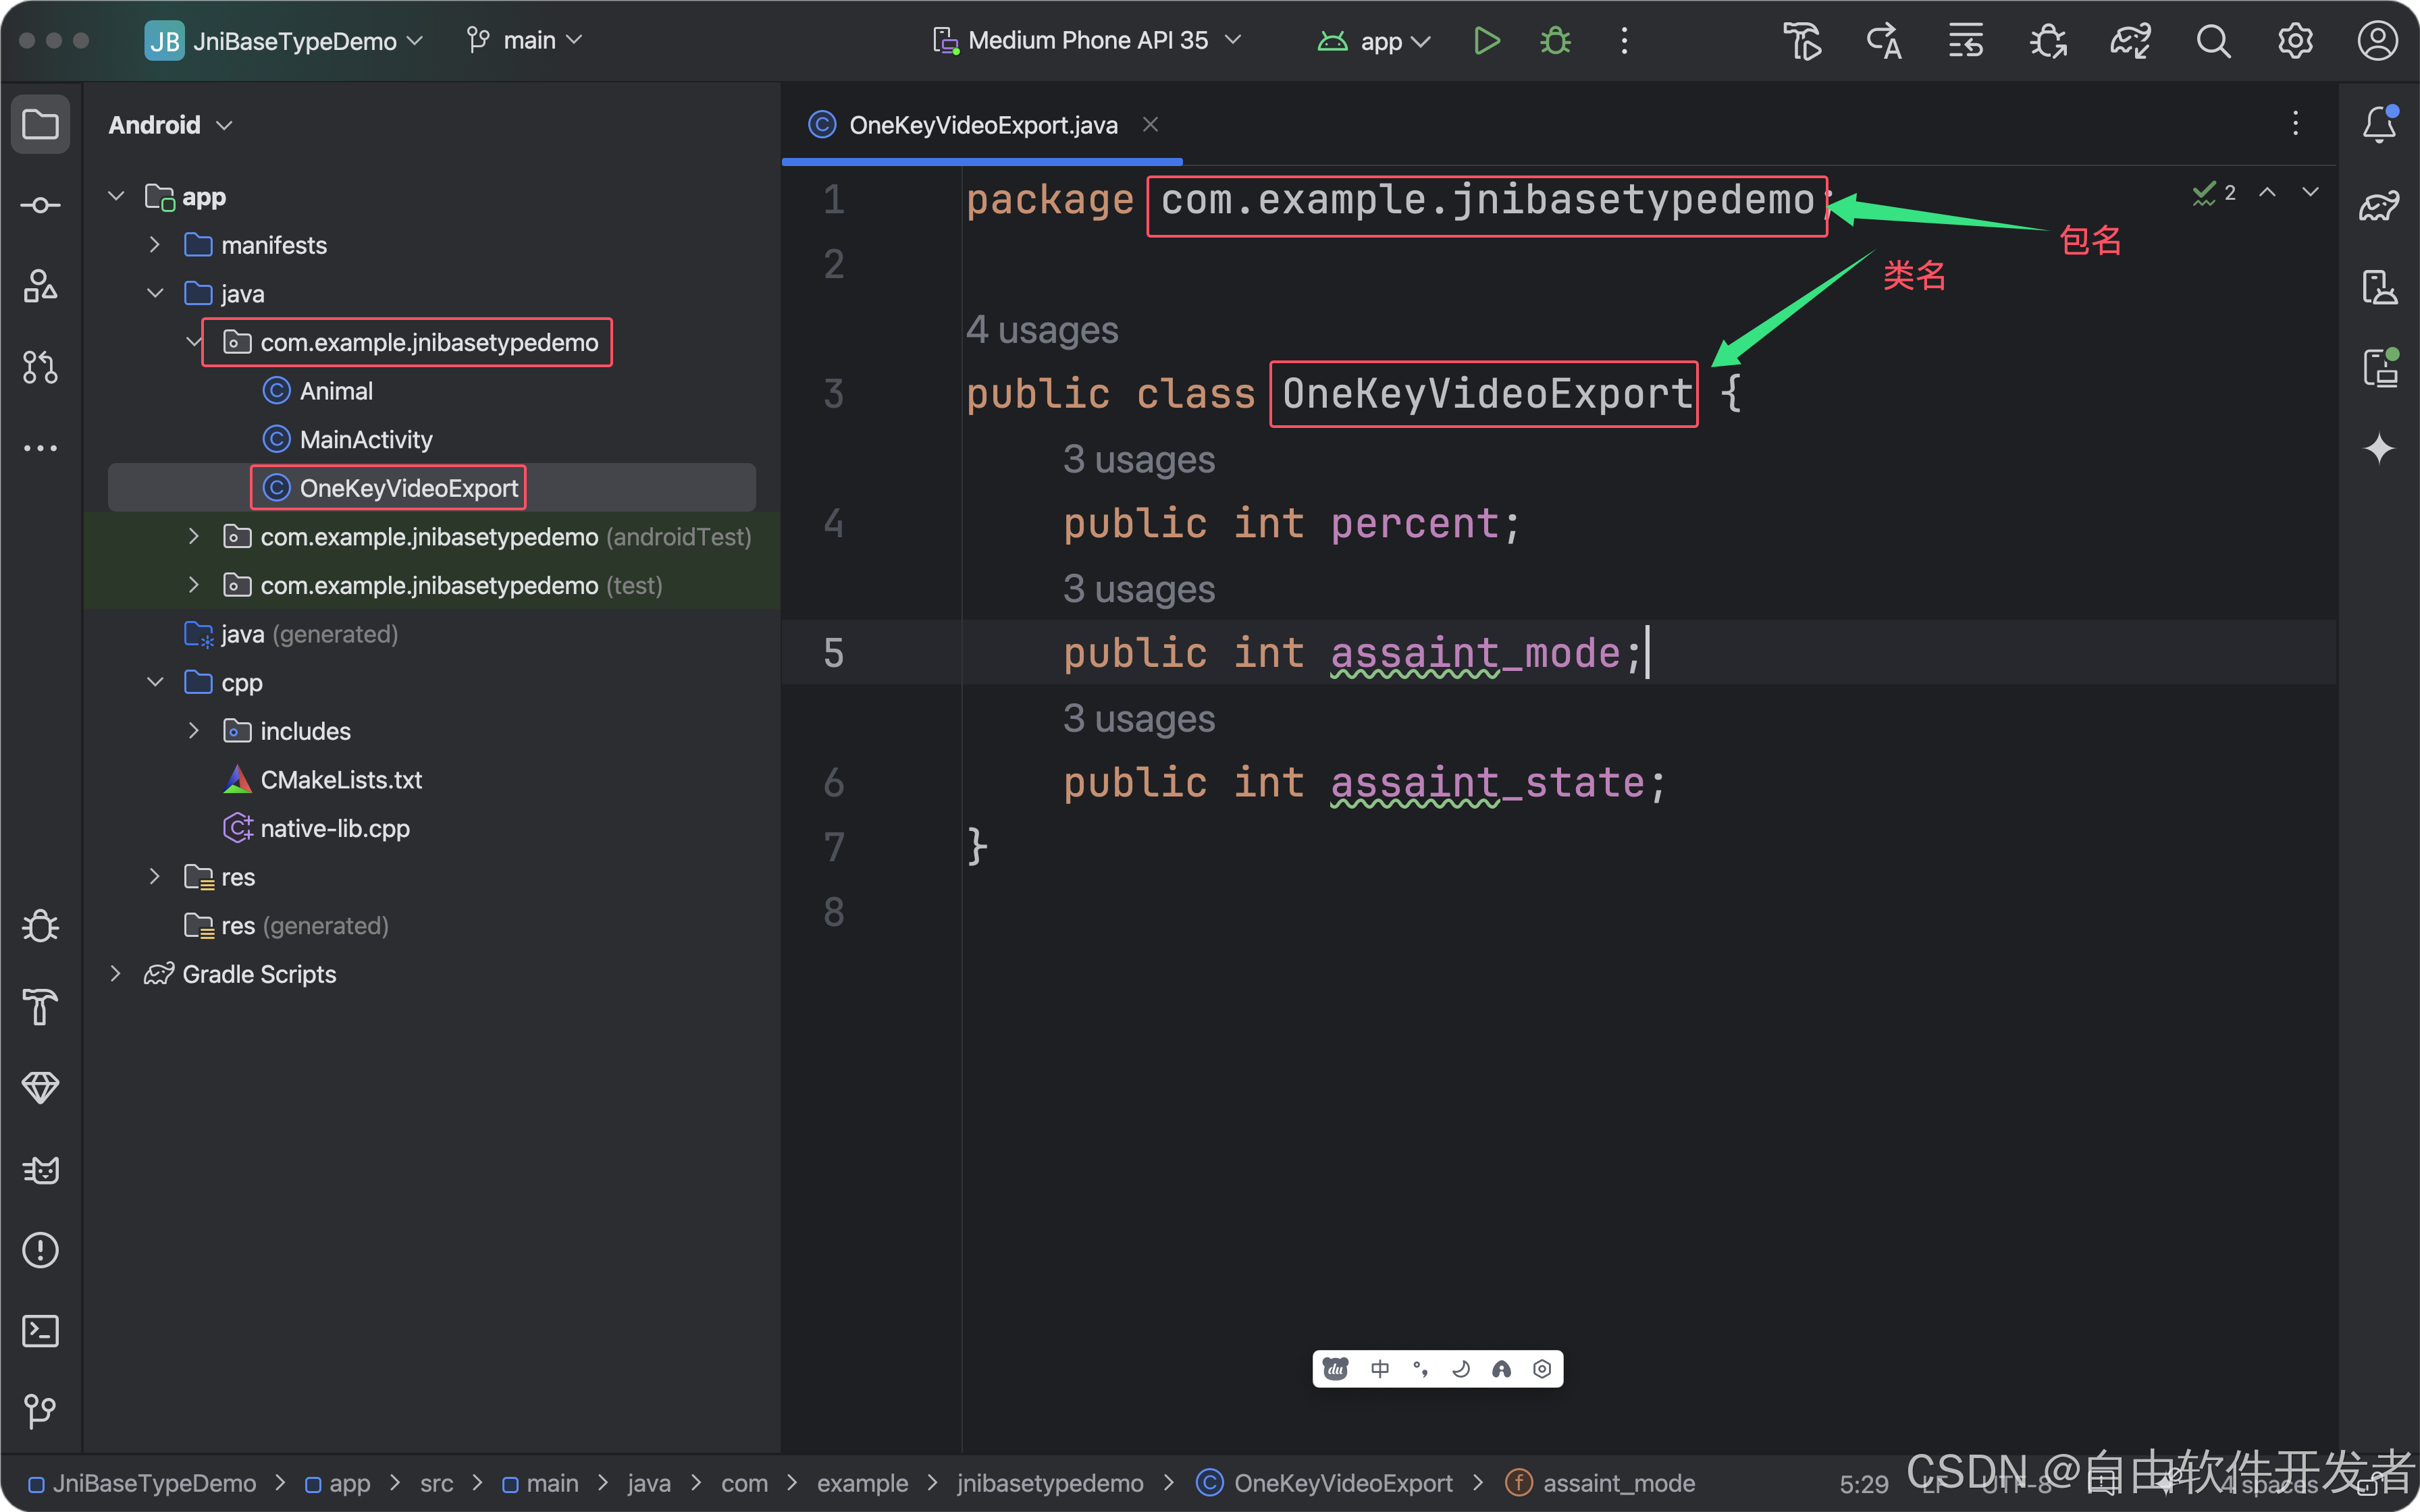Expand the includes folder under cpp
The height and width of the screenshot is (1512, 2420).
pos(194,731)
